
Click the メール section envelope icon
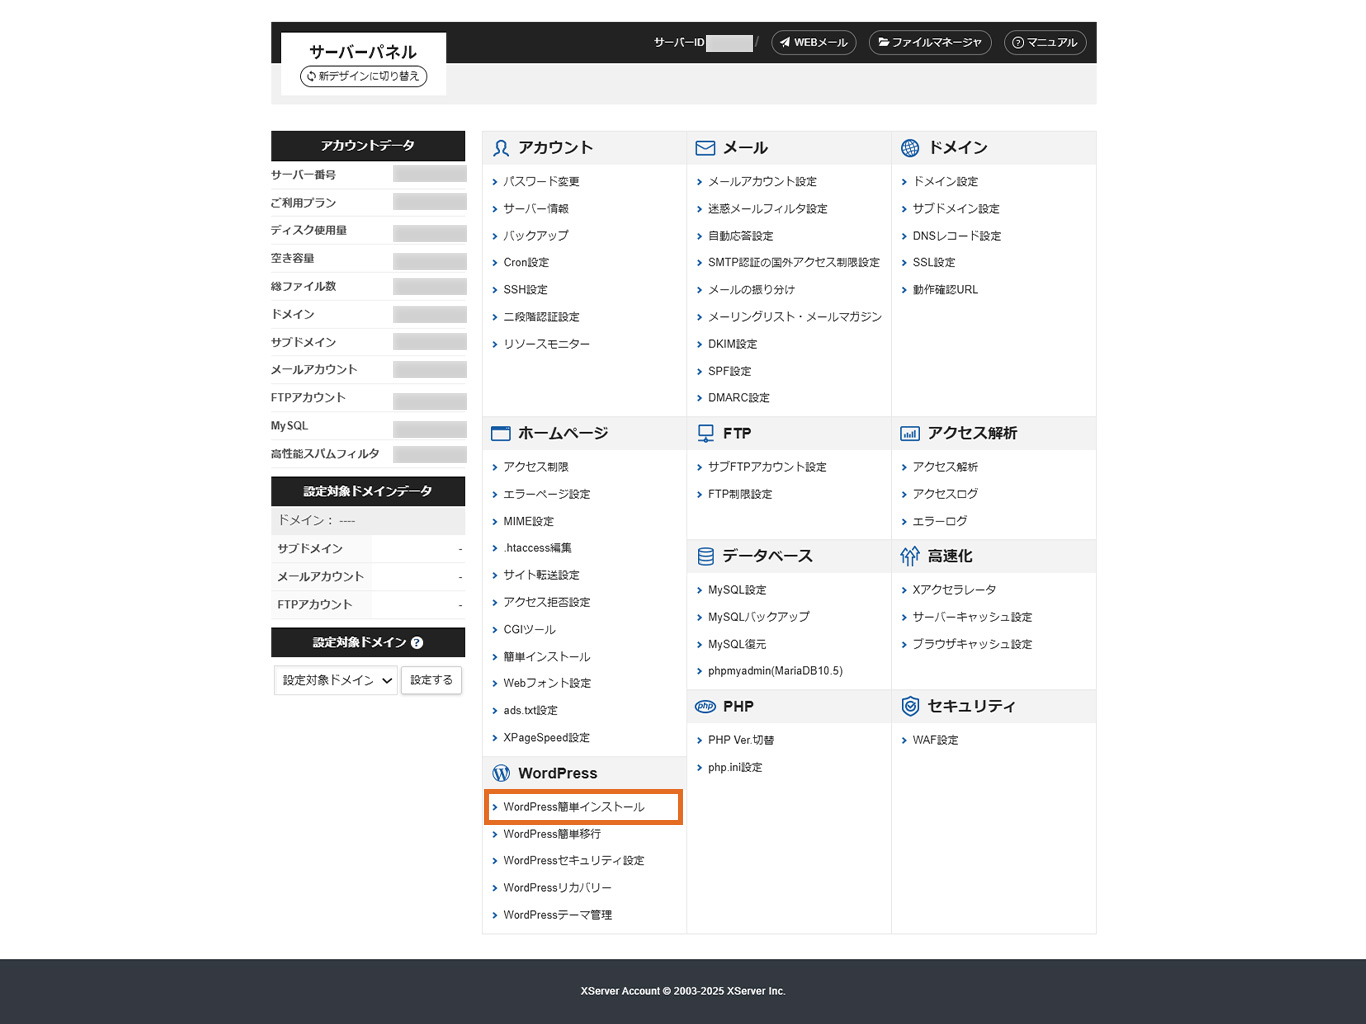click(x=705, y=148)
